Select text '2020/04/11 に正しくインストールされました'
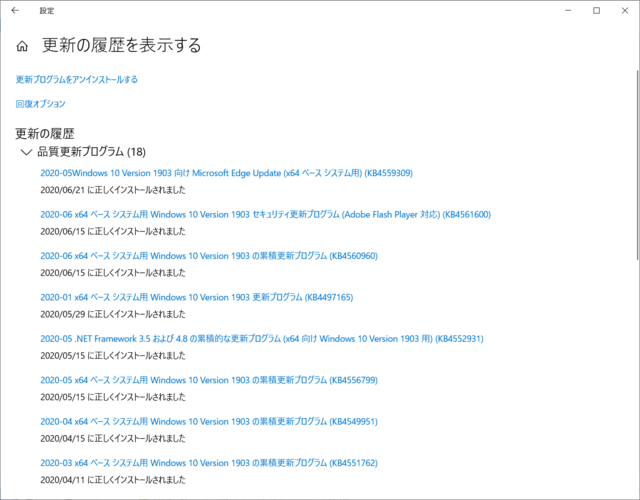This screenshot has width=640, height=500. point(113,480)
